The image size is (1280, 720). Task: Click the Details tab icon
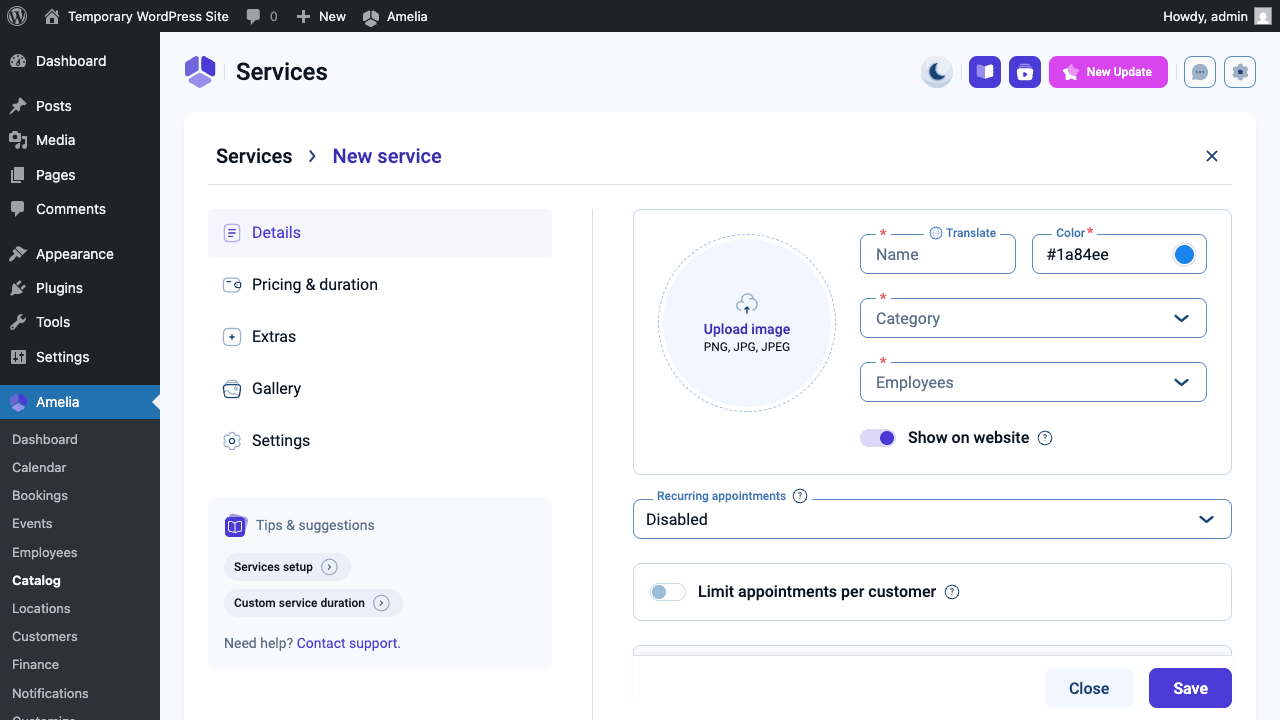click(x=232, y=233)
